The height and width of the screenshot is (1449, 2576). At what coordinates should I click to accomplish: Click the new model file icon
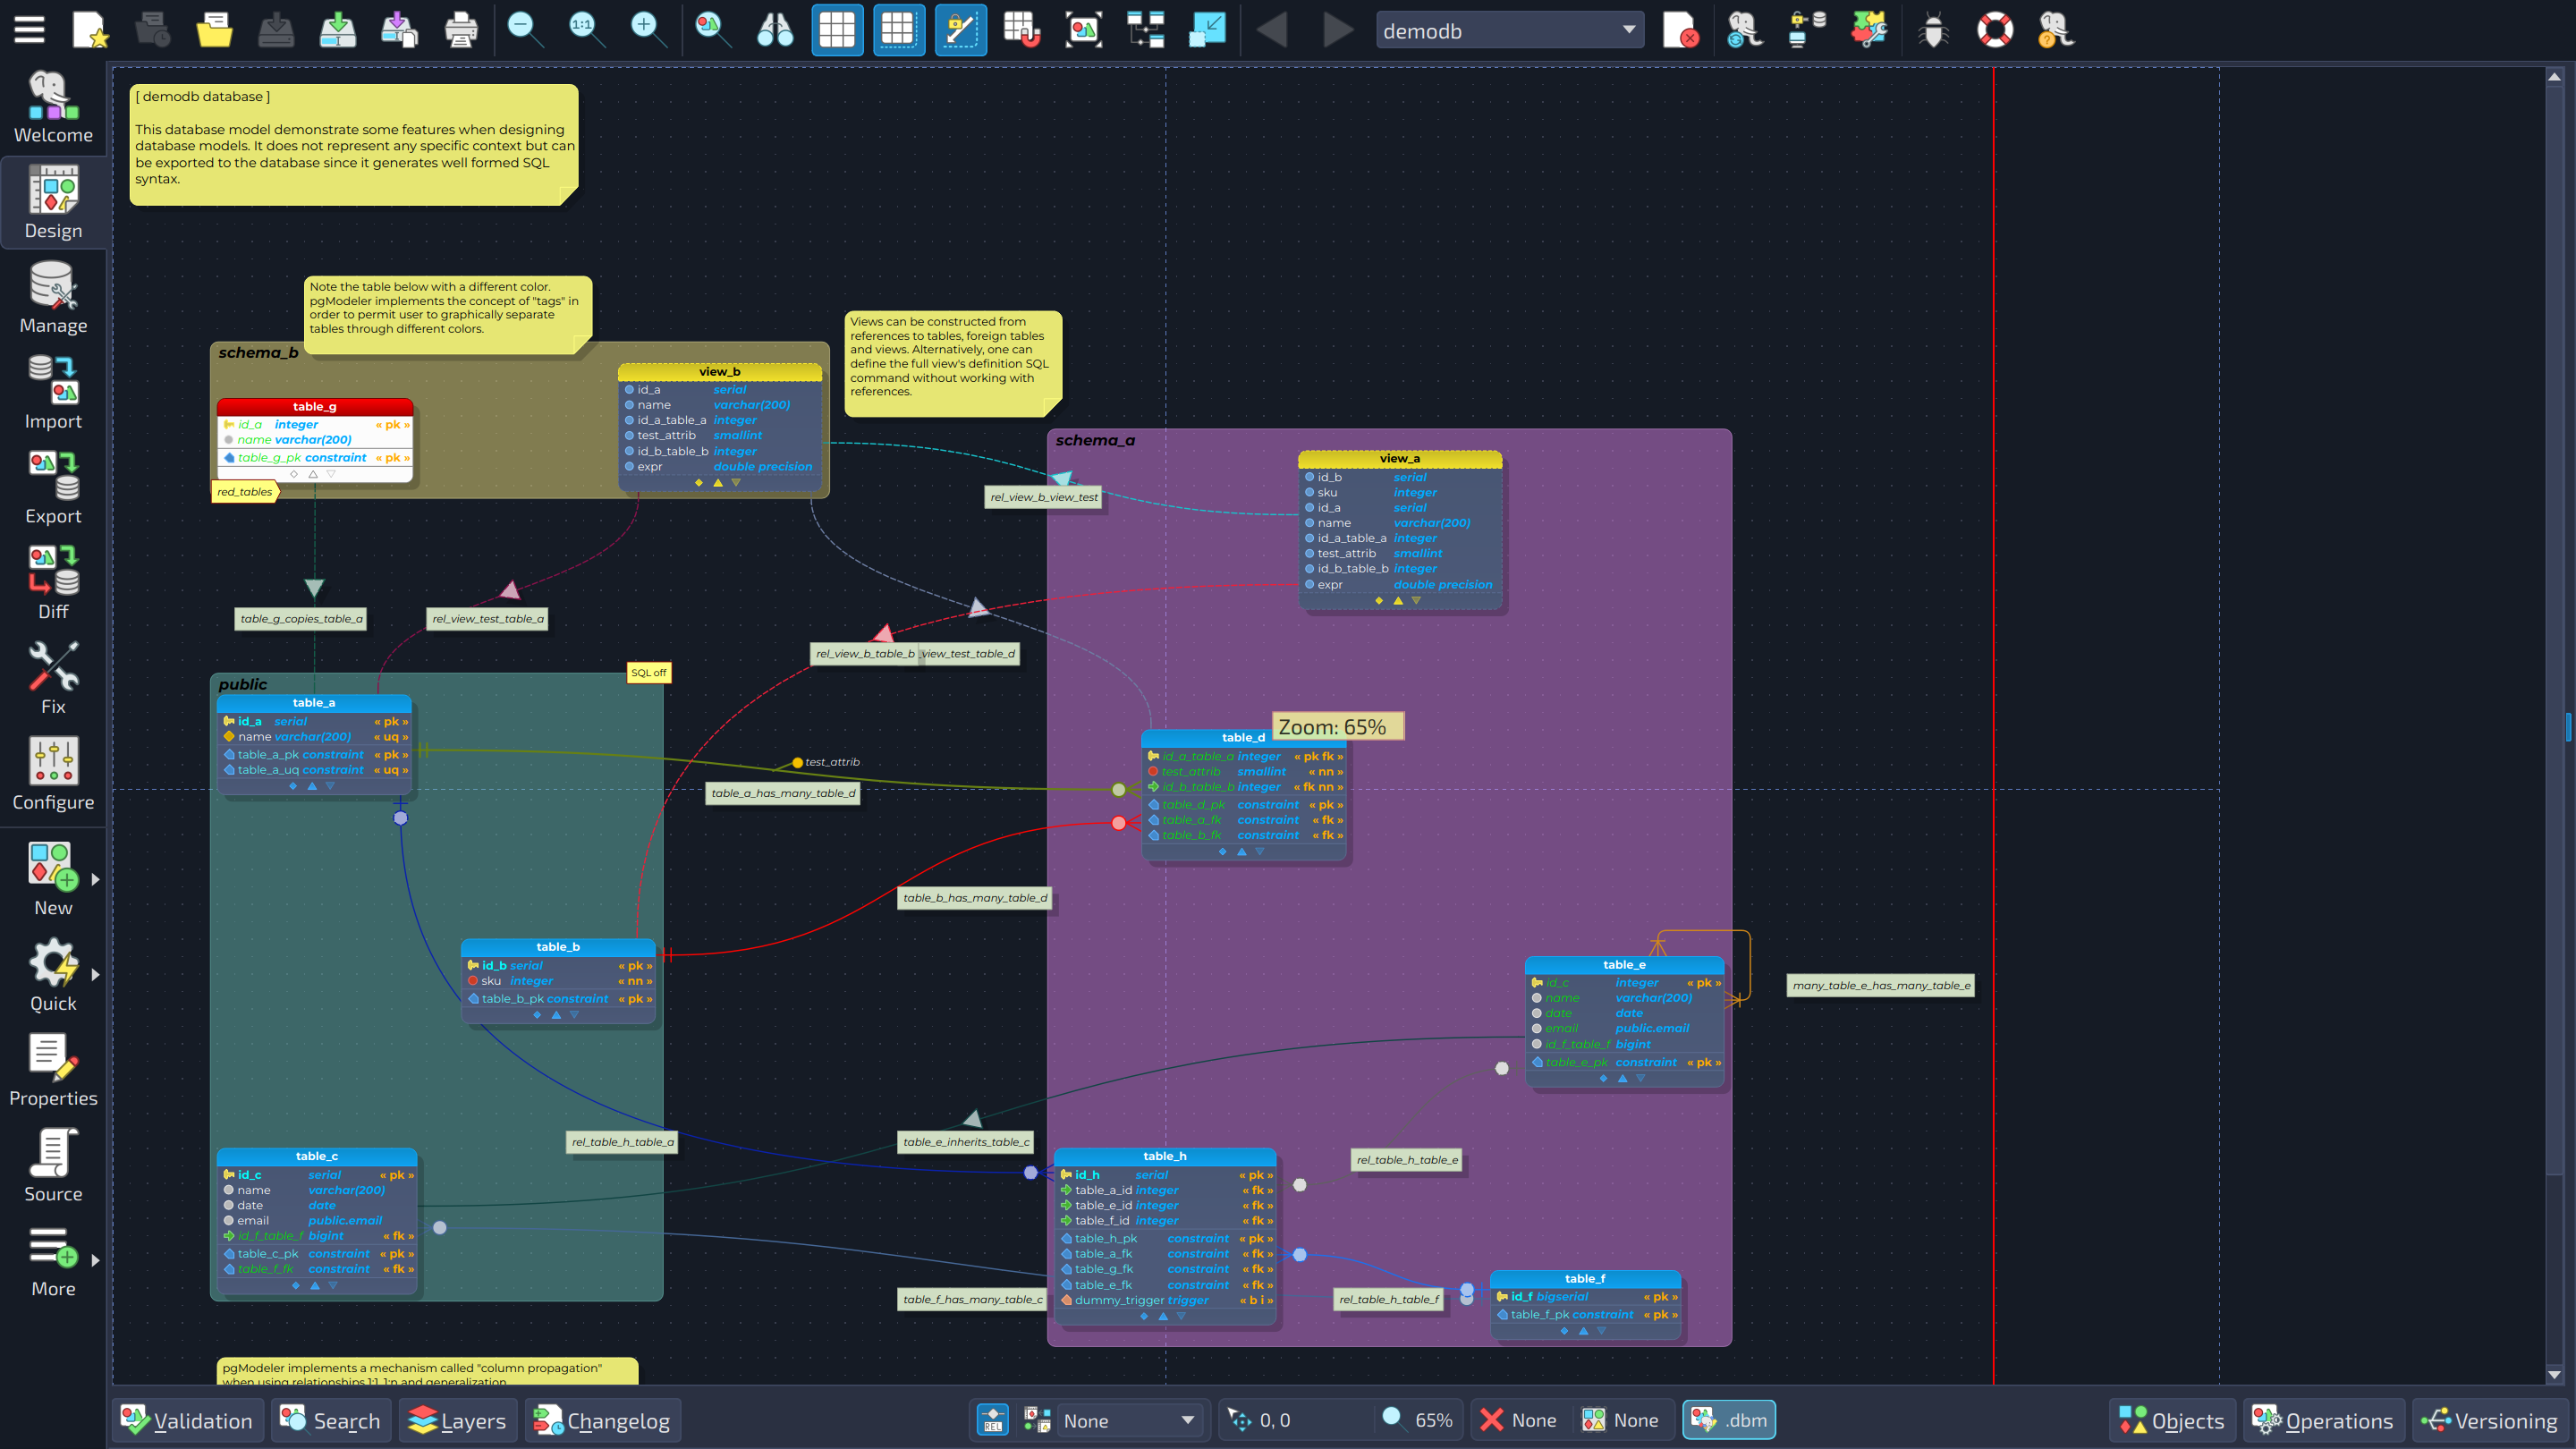[x=90, y=30]
